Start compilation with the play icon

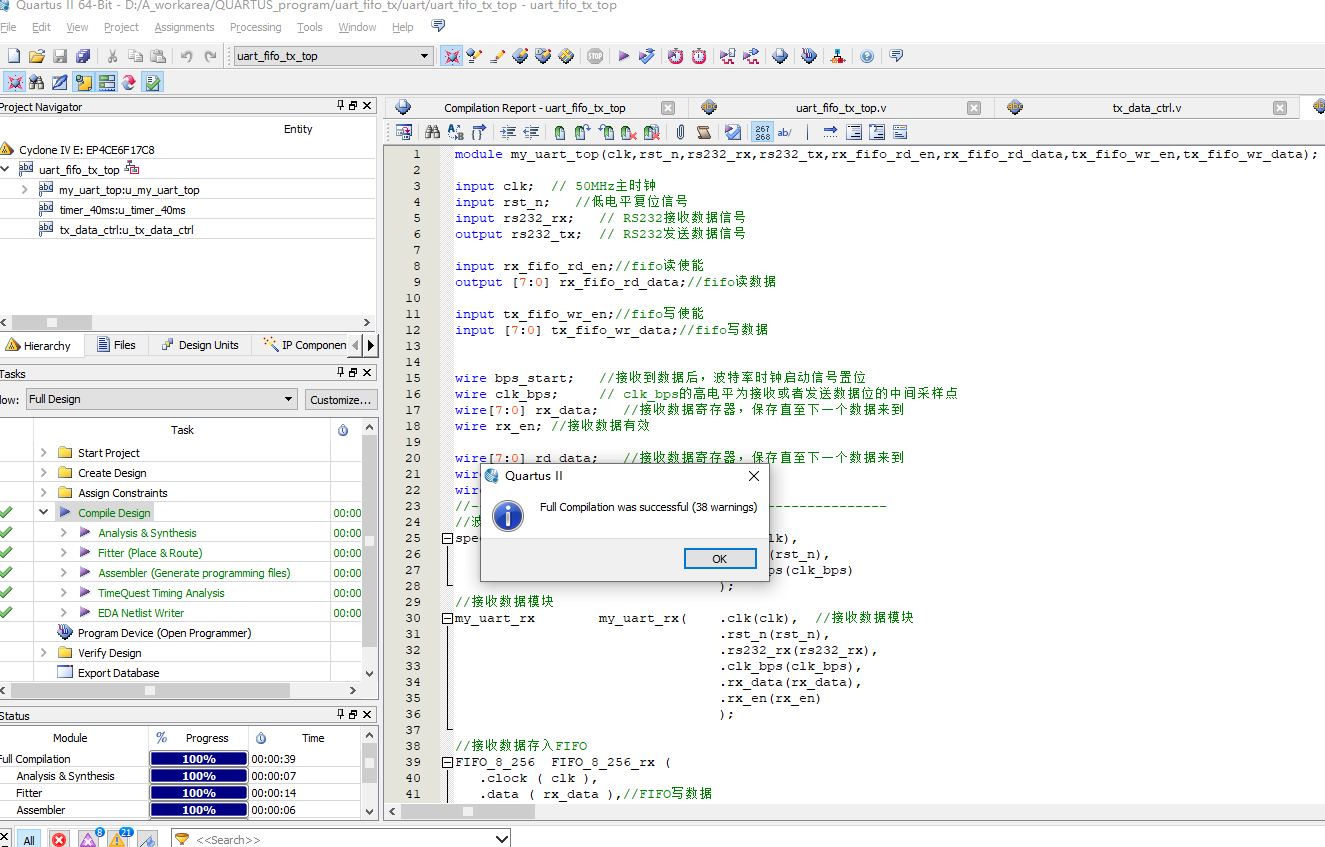[623, 56]
